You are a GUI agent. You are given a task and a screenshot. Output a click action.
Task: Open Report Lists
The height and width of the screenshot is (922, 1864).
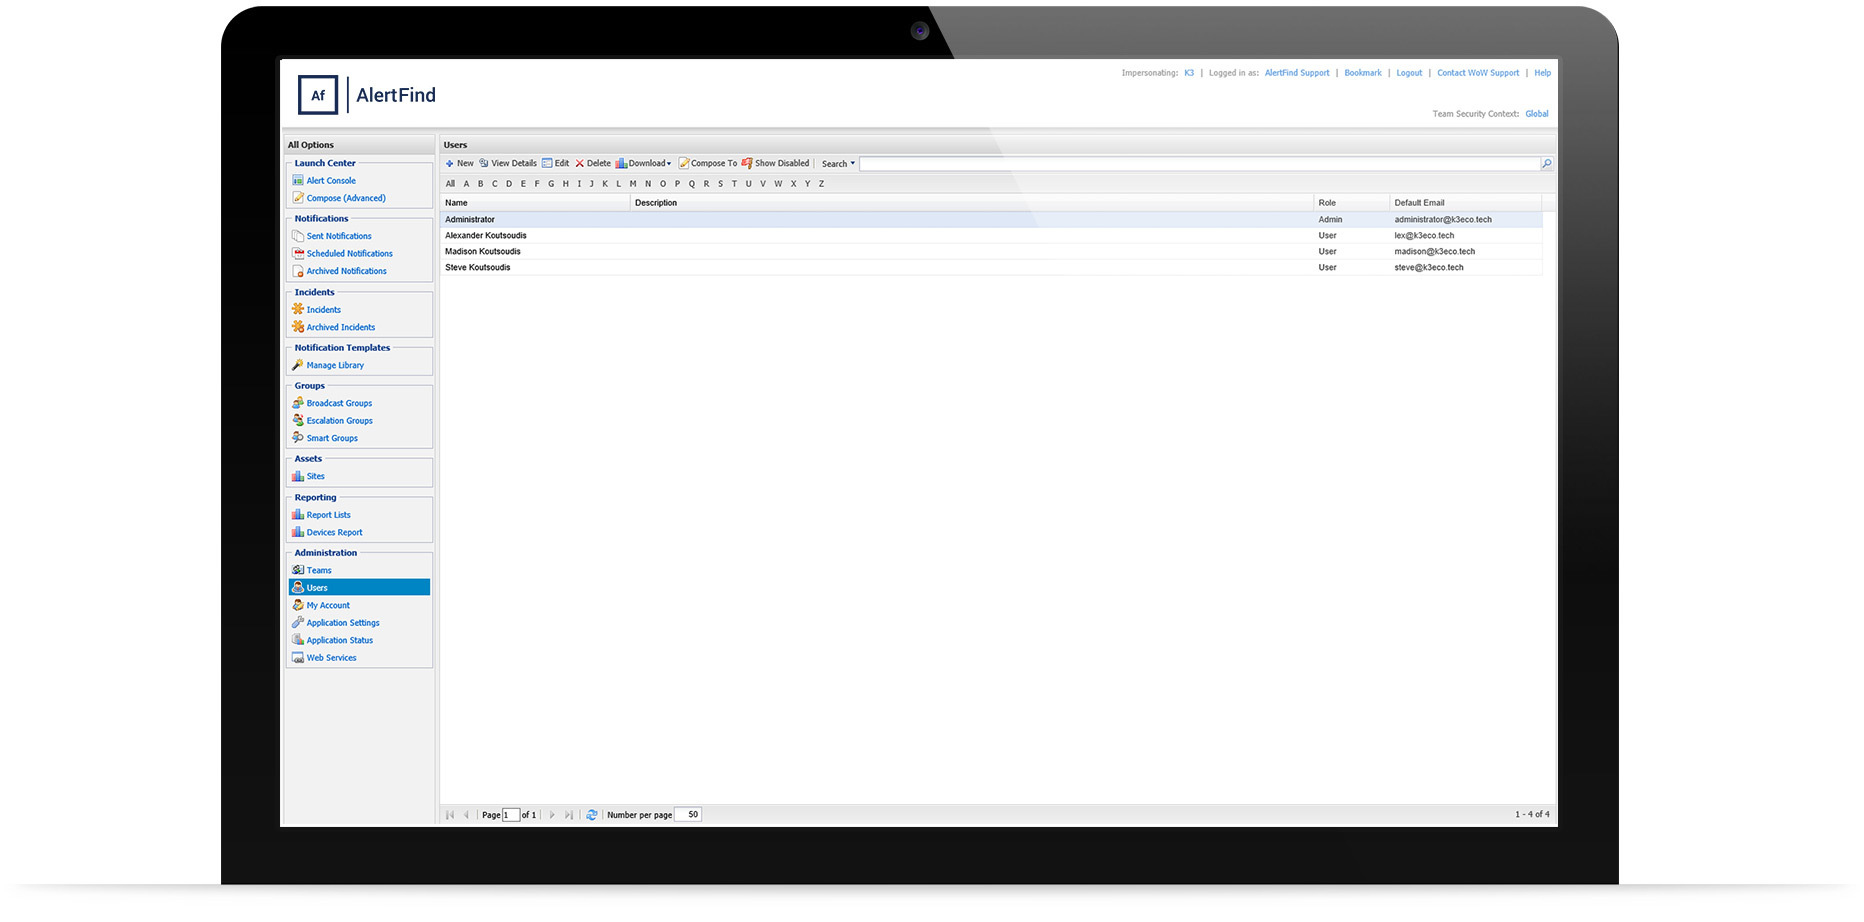point(328,515)
